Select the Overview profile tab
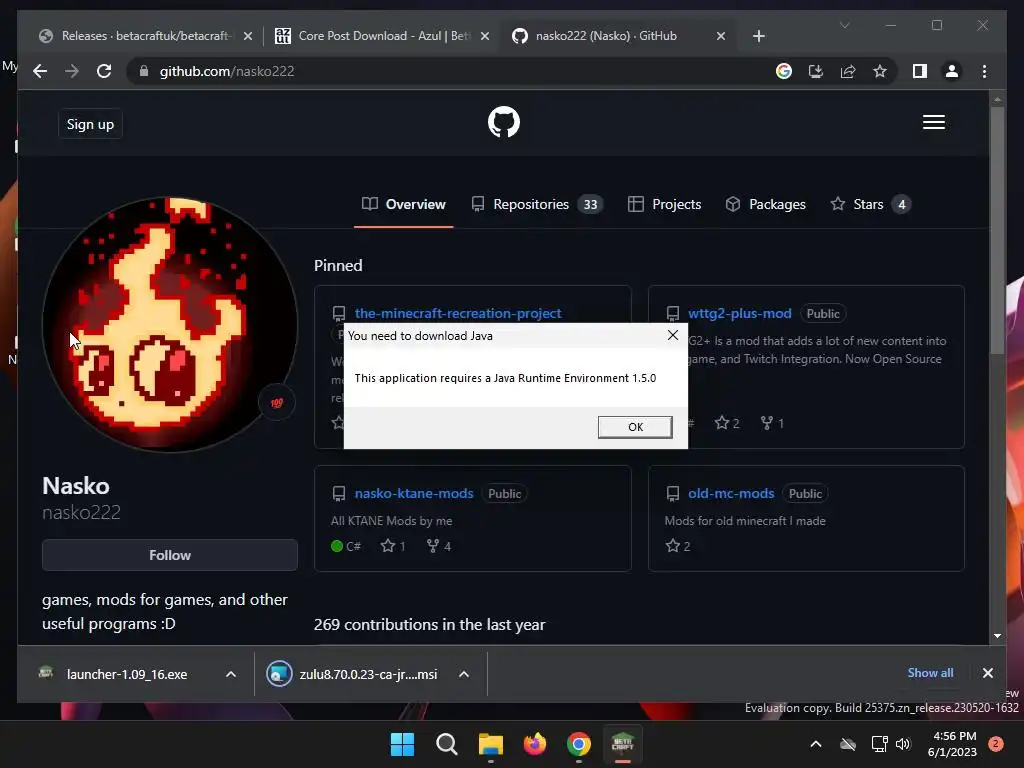The width and height of the screenshot is (1024, 768). (404, 204)
